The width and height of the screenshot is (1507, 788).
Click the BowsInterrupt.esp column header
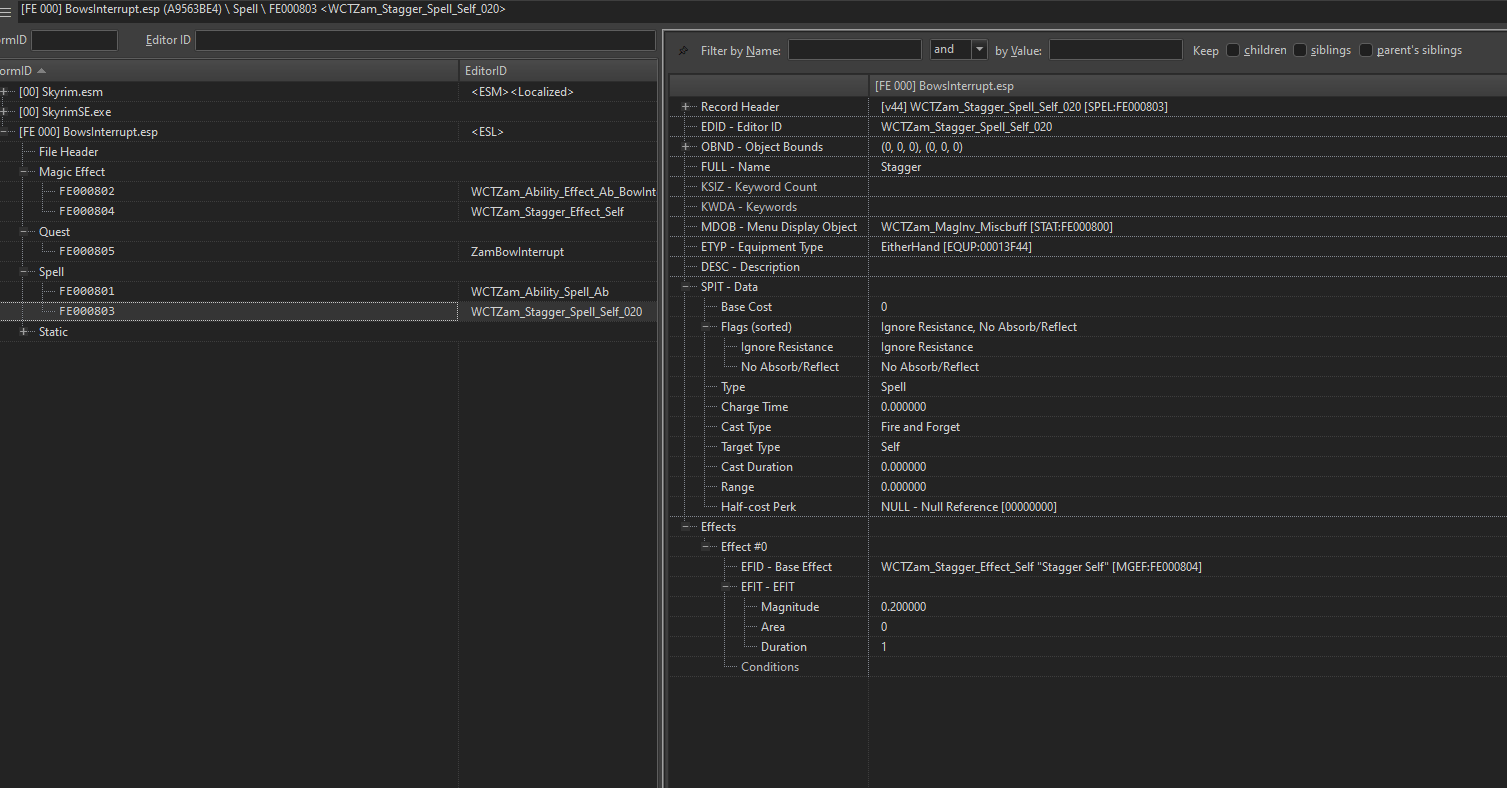(x=1187, y=86)
